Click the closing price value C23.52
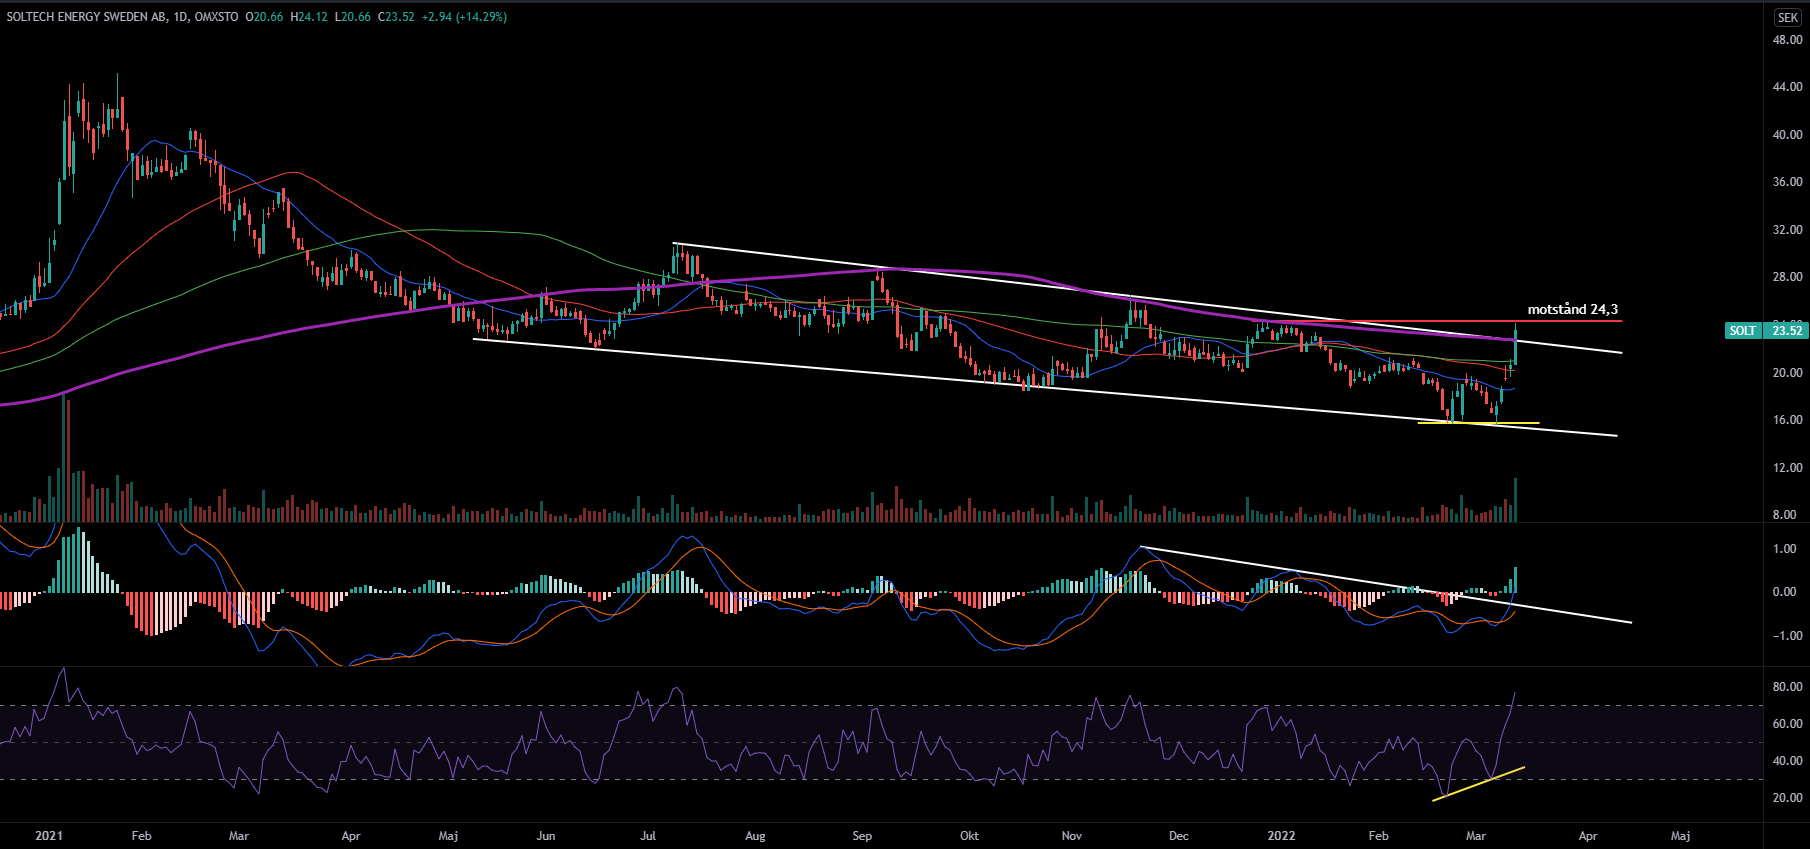 [396, 17]
